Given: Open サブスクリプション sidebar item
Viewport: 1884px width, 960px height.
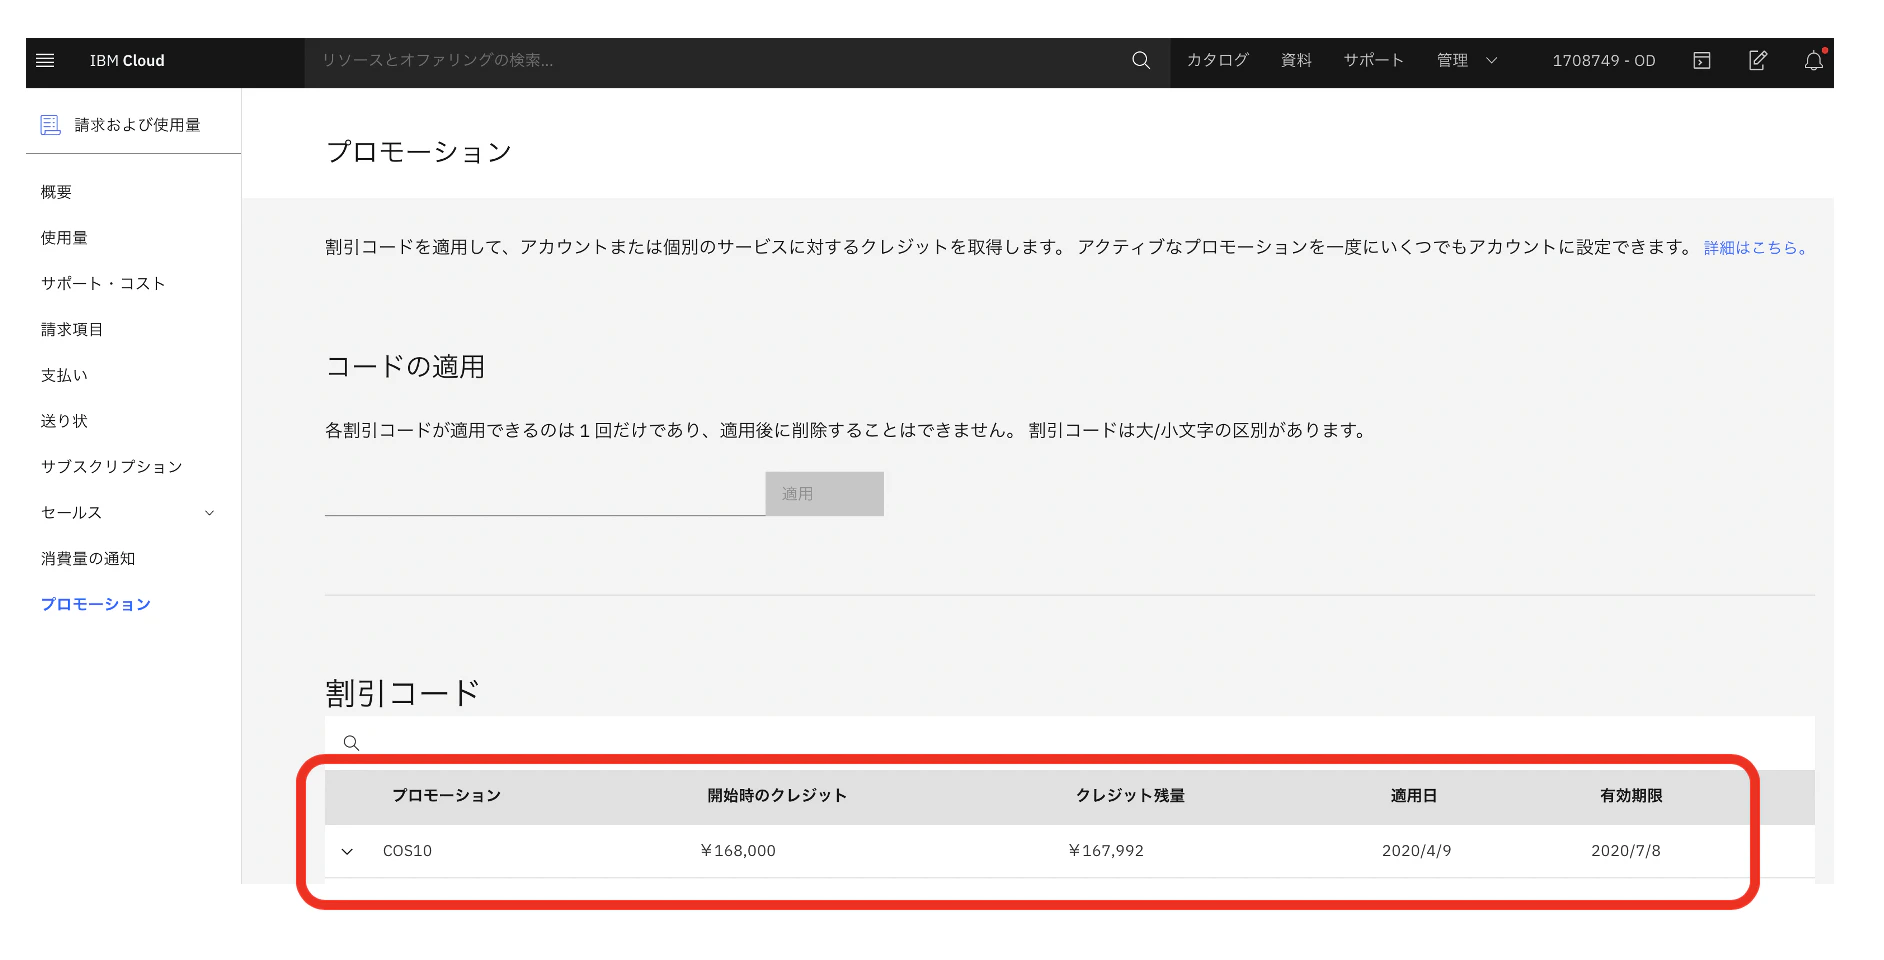Looking at the screenshot, I should coord(111,467).
